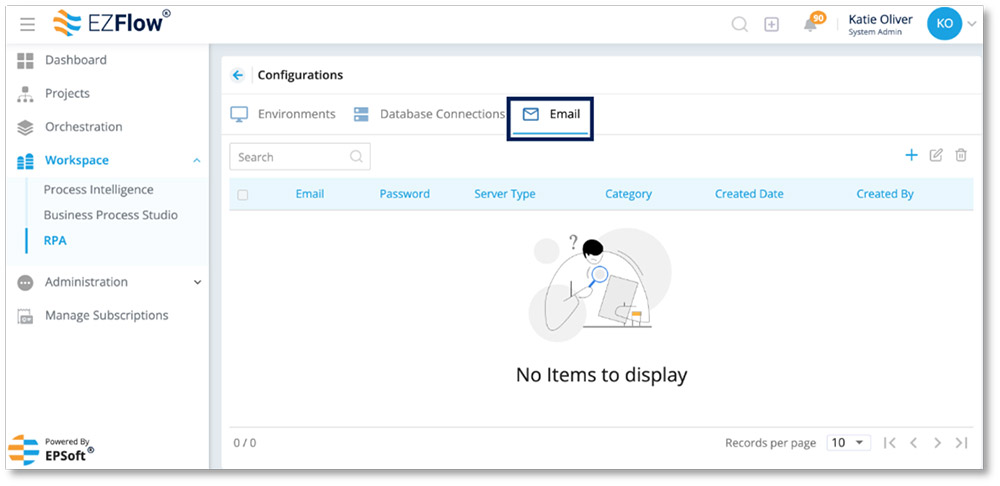
Task: Sort by the Server Type column header
Action: [504, 194]
